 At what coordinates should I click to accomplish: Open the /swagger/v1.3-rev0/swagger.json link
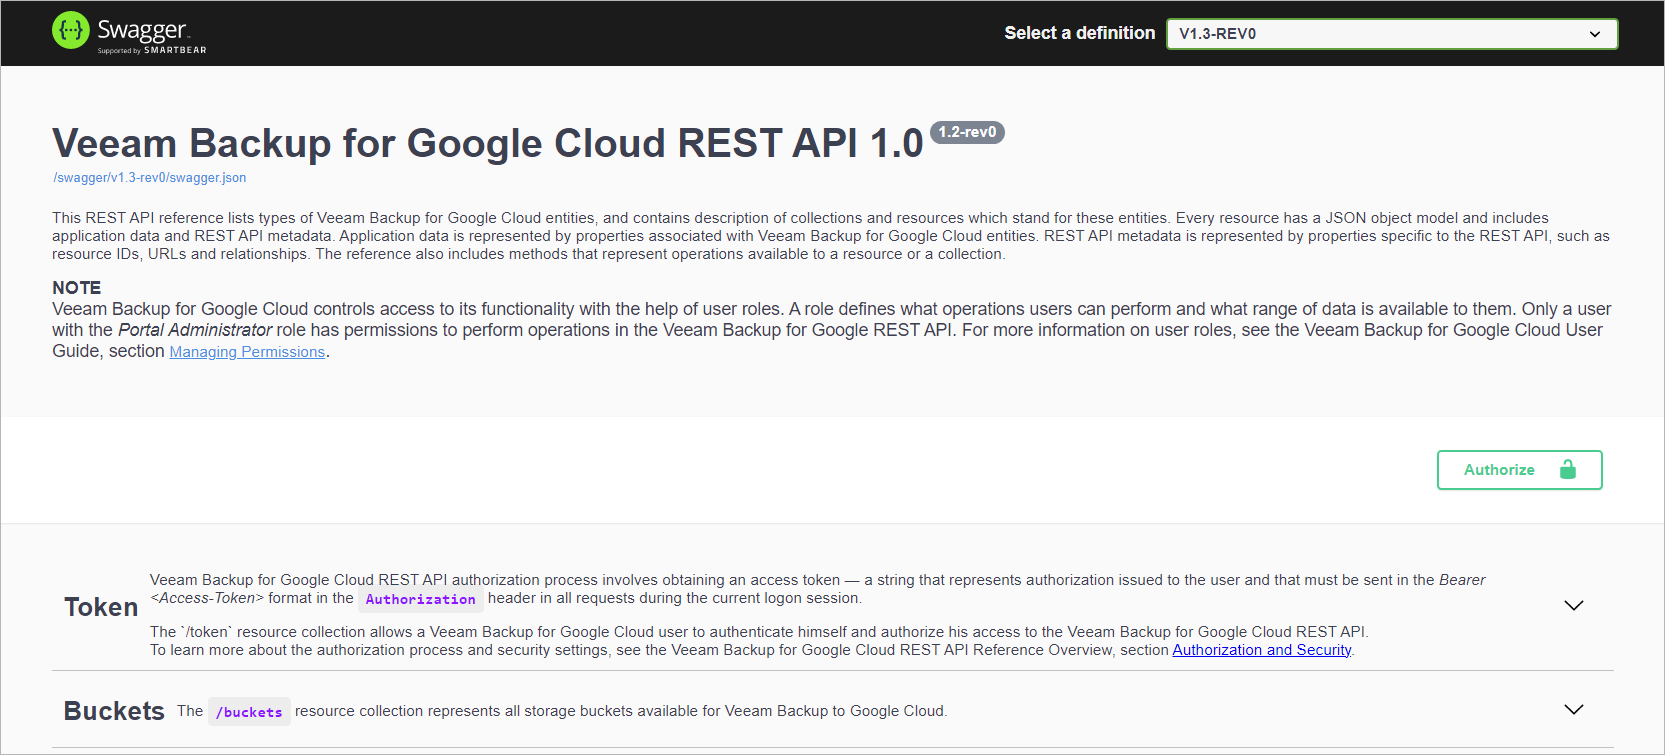pyautogui.click(x=150, y=178)
